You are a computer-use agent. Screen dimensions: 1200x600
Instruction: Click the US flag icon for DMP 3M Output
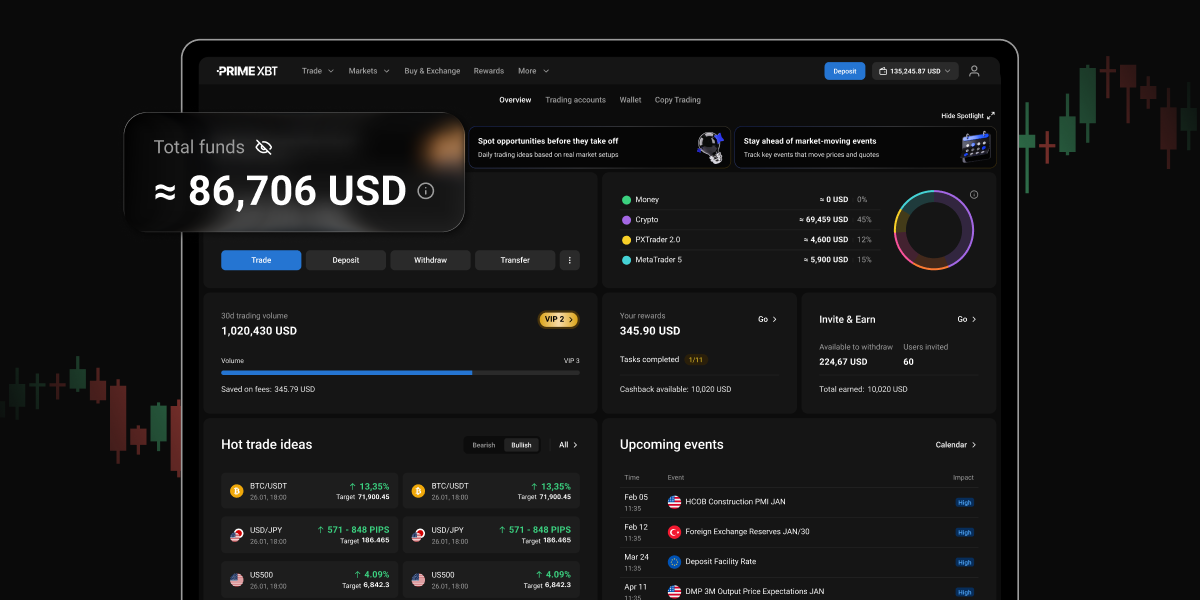(x=674, y=592)
